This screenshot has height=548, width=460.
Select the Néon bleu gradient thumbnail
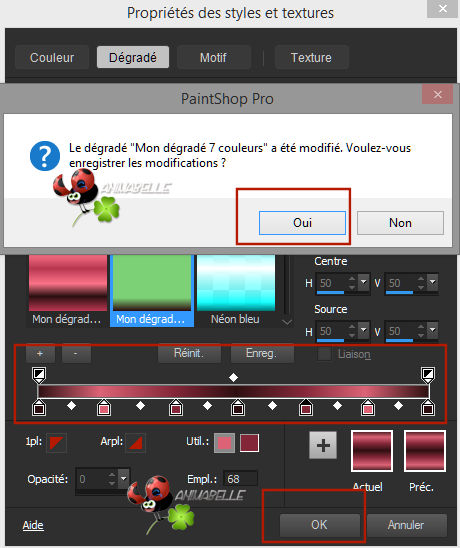tap(236, 290)
